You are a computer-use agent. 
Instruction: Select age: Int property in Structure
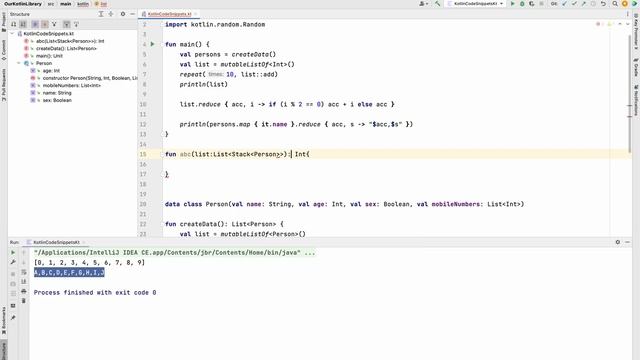click(x=51, y=71)
